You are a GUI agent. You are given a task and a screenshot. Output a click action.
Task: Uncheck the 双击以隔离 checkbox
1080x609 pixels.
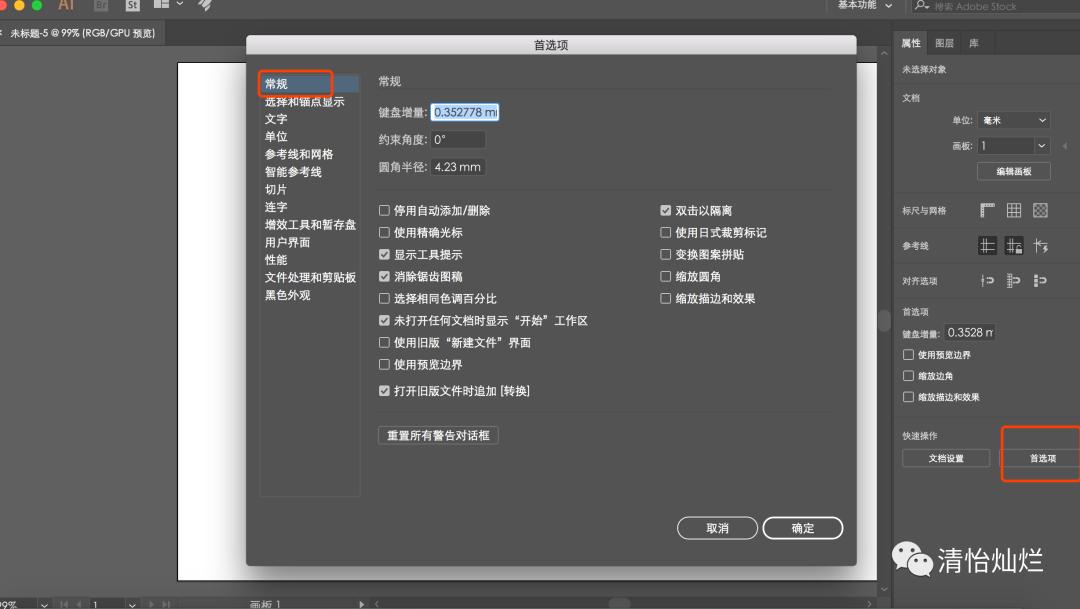[666, 210]
